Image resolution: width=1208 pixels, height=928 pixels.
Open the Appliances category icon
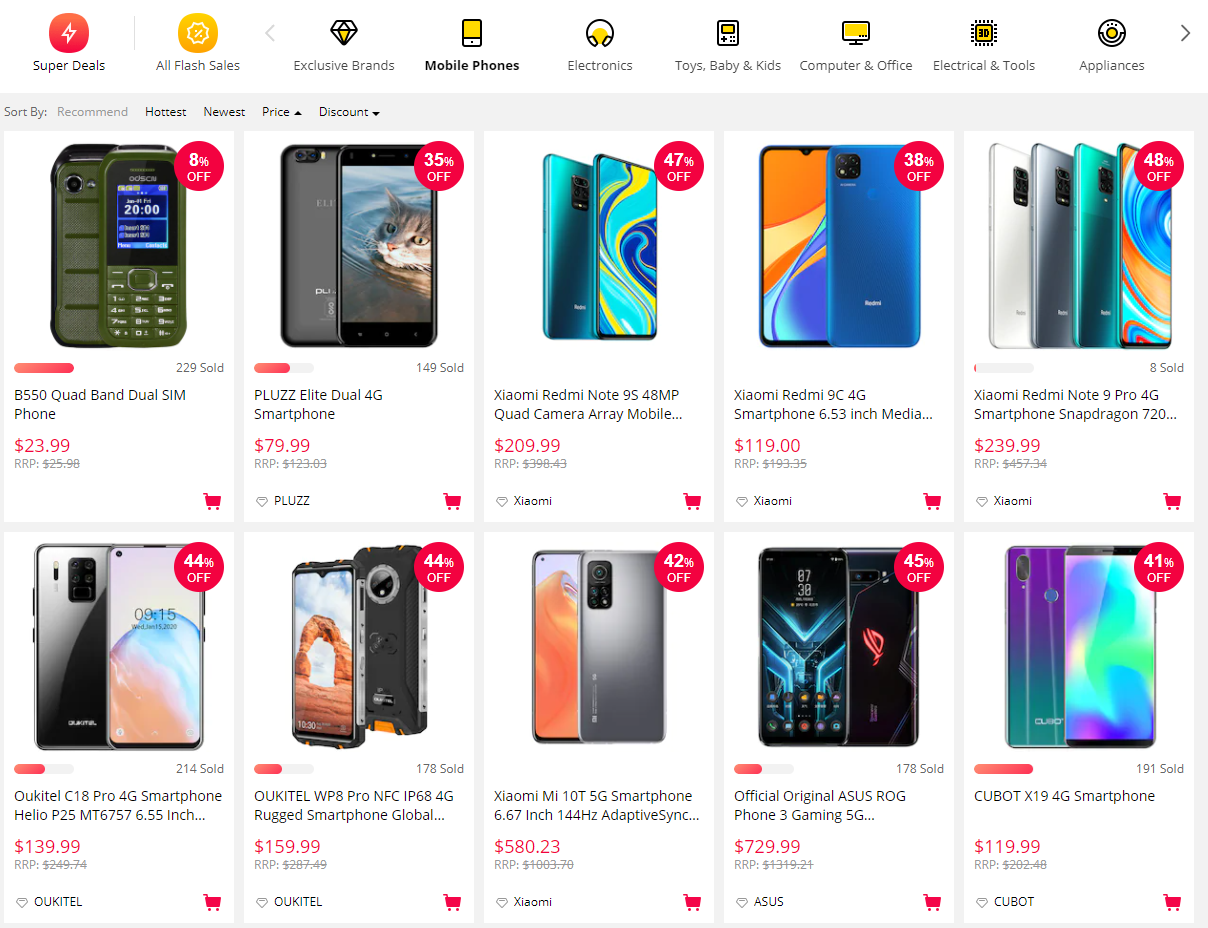click(x=1112, y=33)
